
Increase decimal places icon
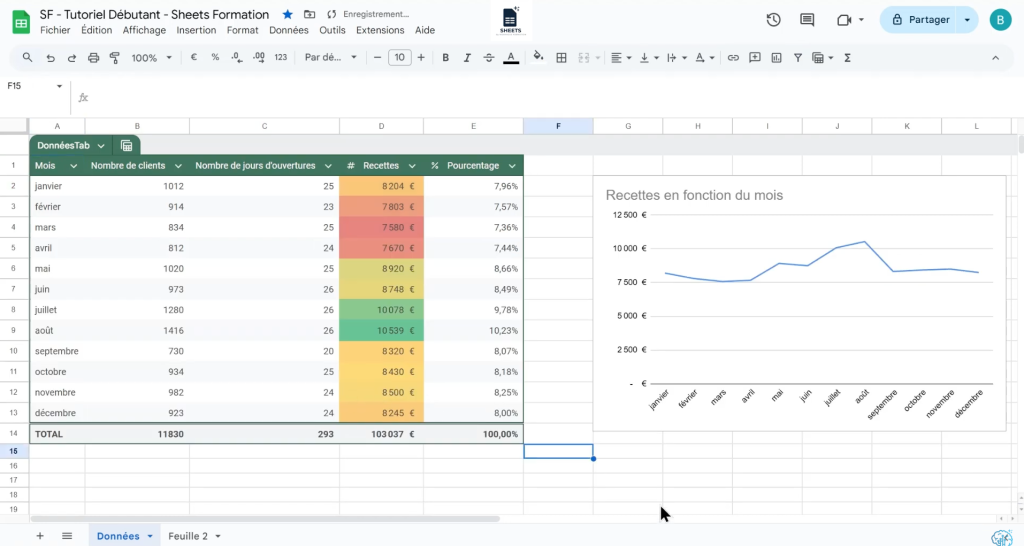(259, 57)
